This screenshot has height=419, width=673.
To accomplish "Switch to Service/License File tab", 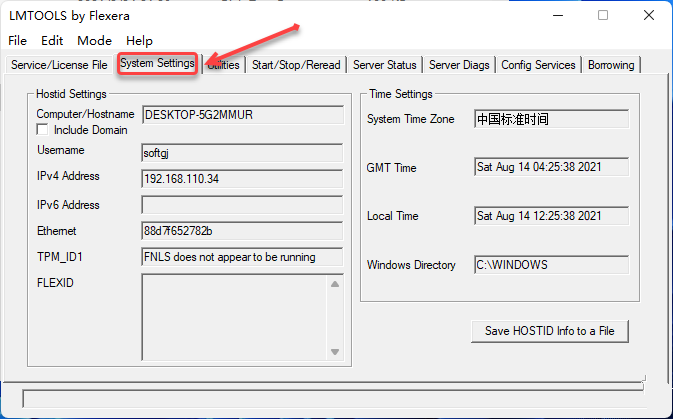I will [59, 65].
